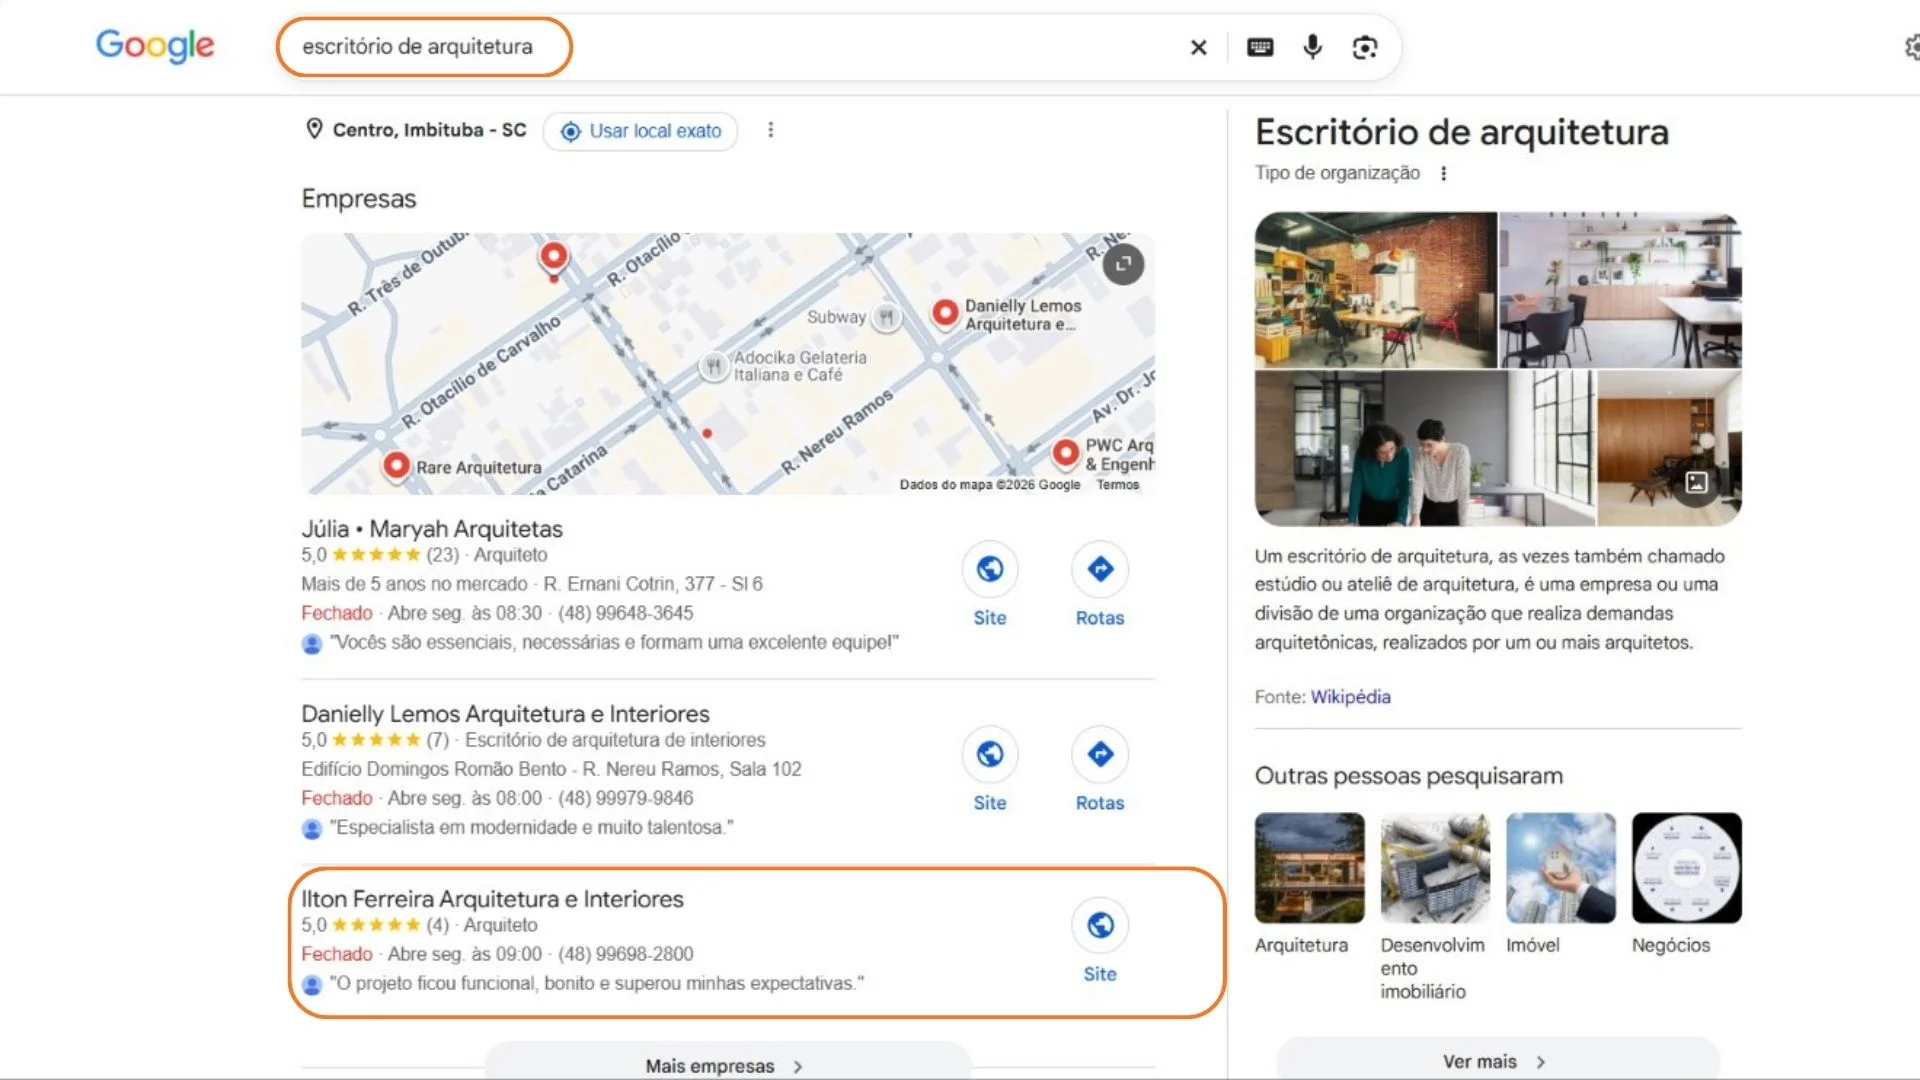Go to the Google home logo
1920x1080 pixels.
click(155, 45)
